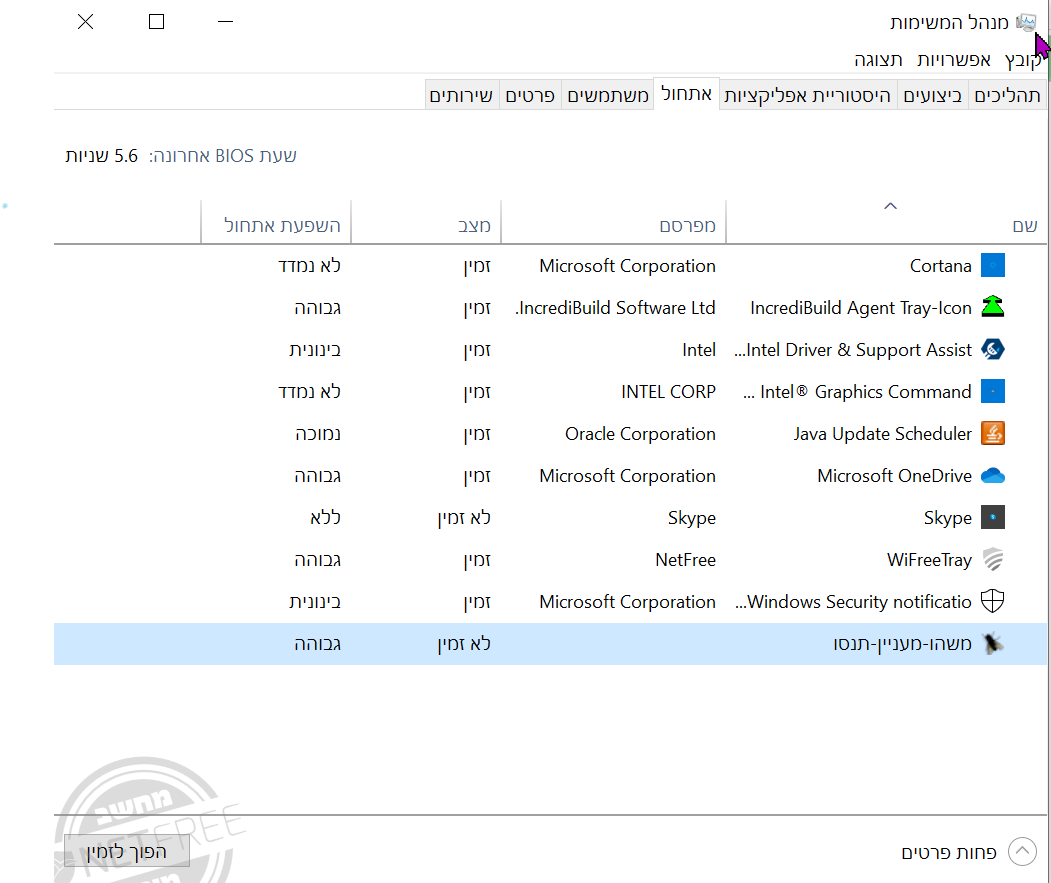Viewport: 1051px width, 883px height.
Task: Switch to the ביצועים tab
Action: [933, 96]
